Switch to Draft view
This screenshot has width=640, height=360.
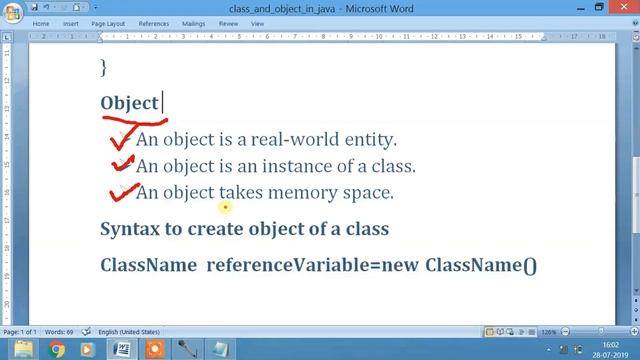click(x=531, y=332)
